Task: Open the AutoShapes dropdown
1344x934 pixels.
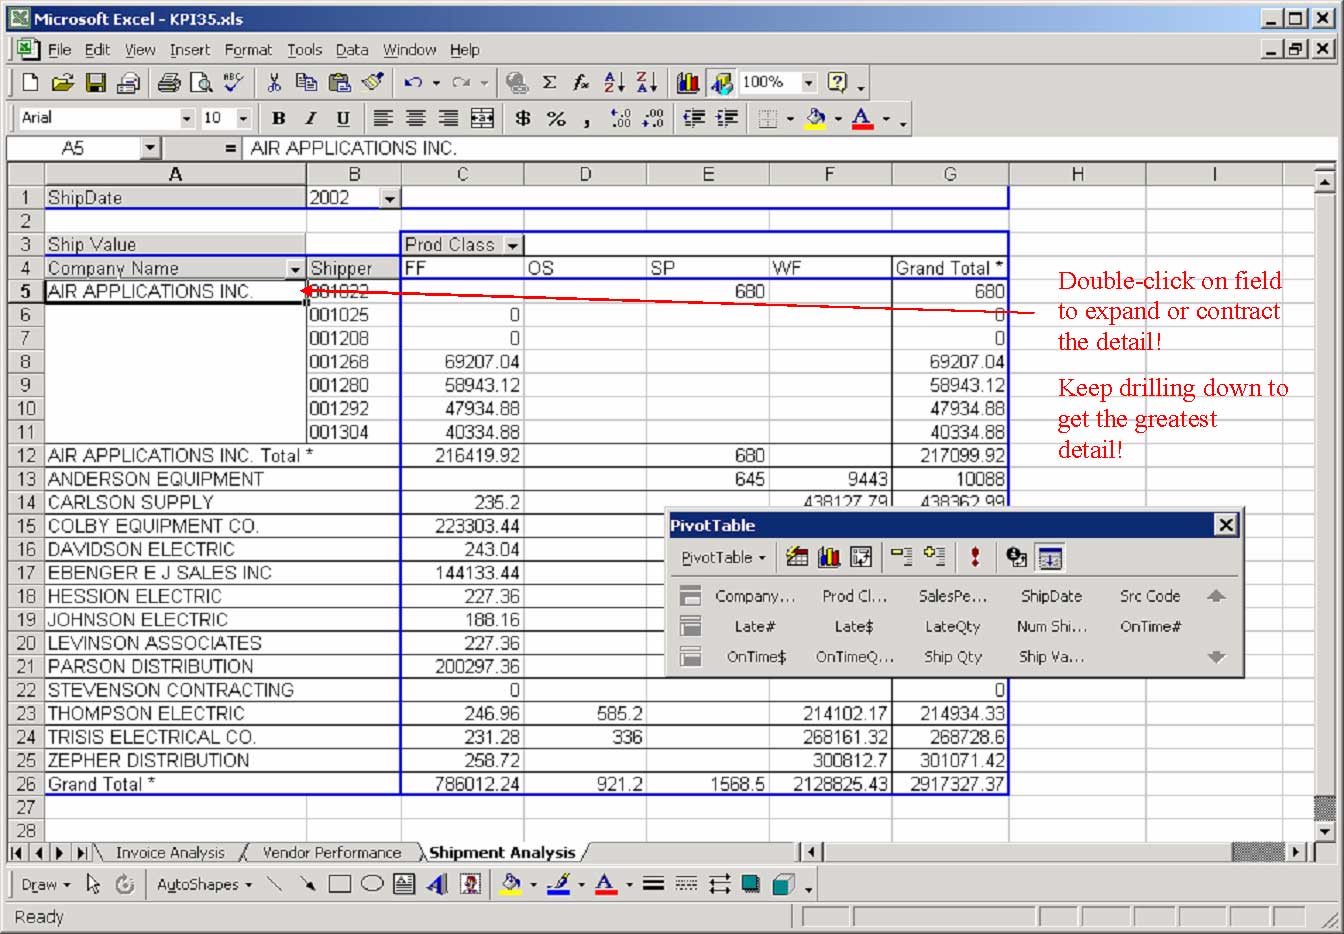Action: pyautogui.click(x=204, y=884)
